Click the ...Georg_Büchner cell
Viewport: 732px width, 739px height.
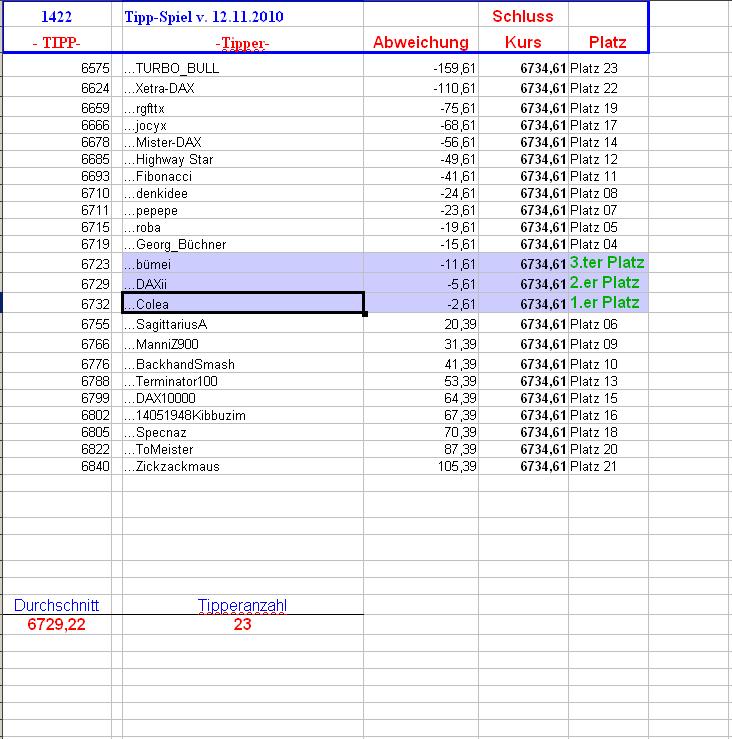pyautogui.click(x=243, y=244)
